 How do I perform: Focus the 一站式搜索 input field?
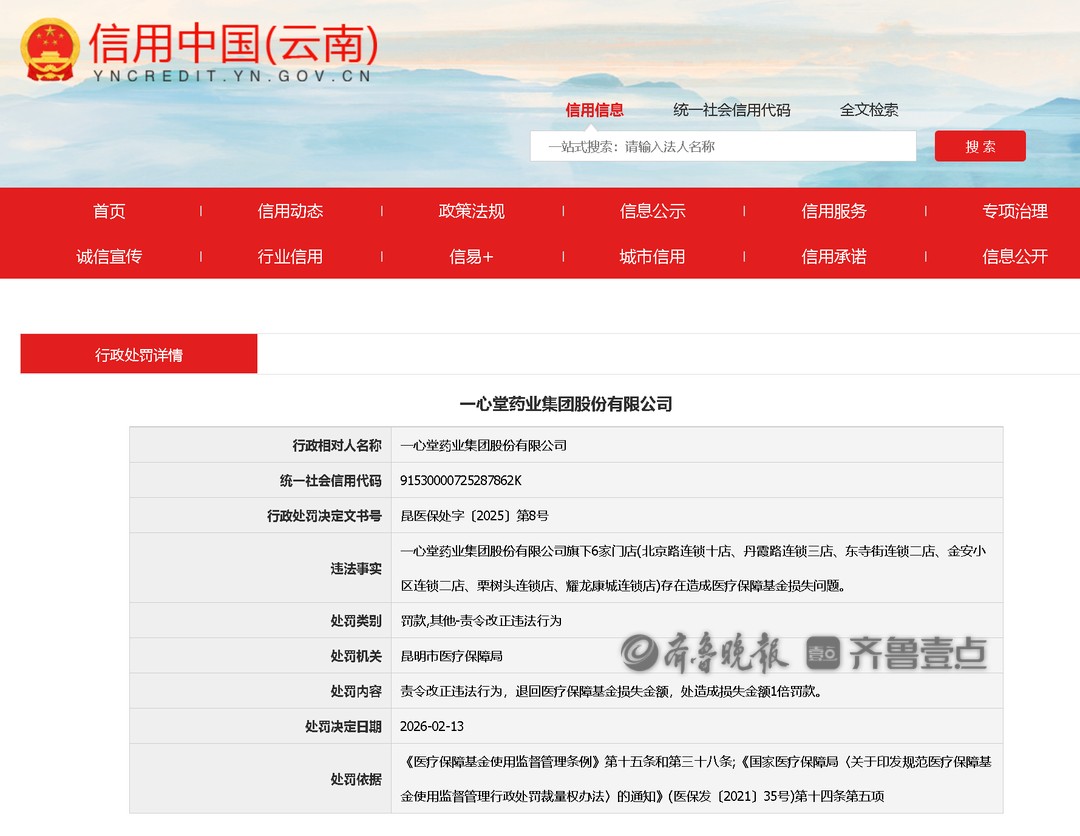(x=722, y=146)
